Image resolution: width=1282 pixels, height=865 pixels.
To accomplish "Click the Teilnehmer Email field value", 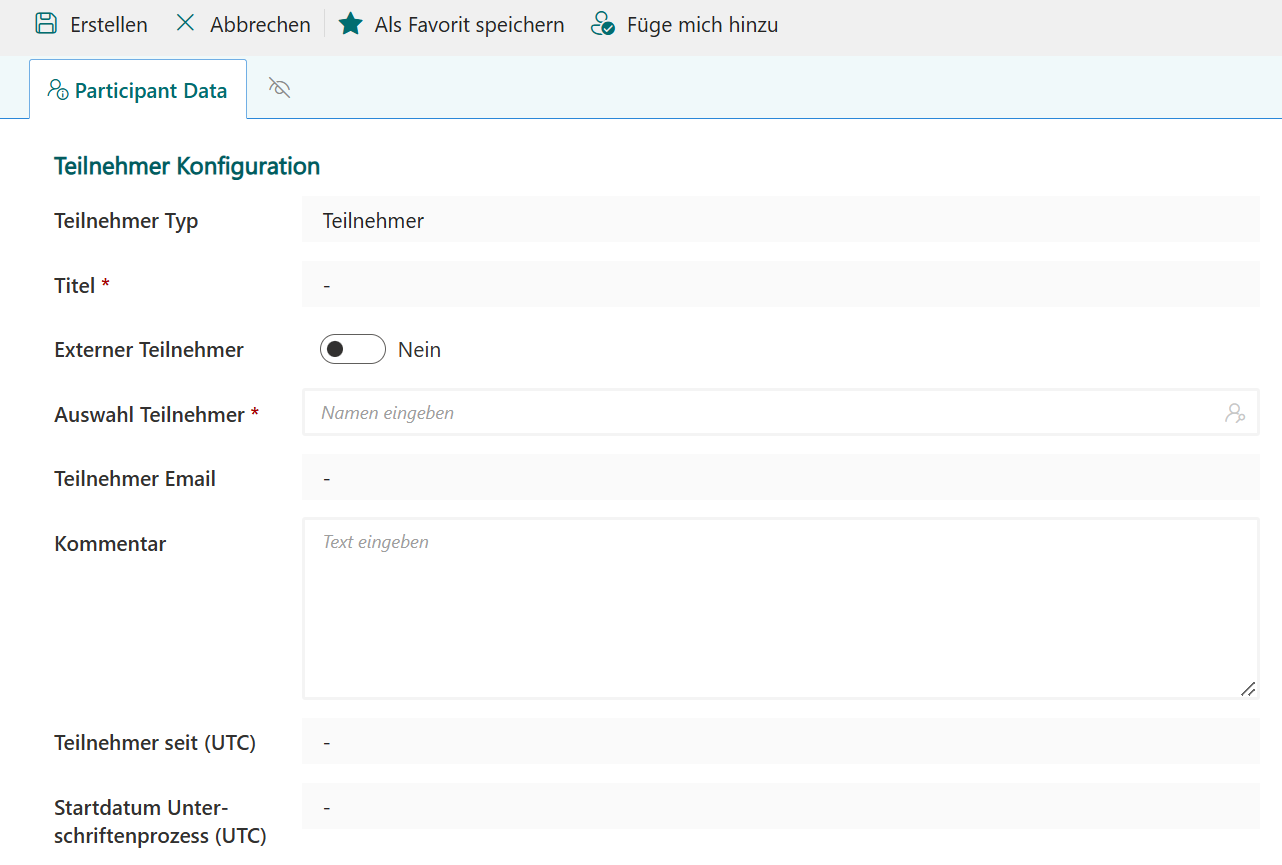I will point(780,478).
